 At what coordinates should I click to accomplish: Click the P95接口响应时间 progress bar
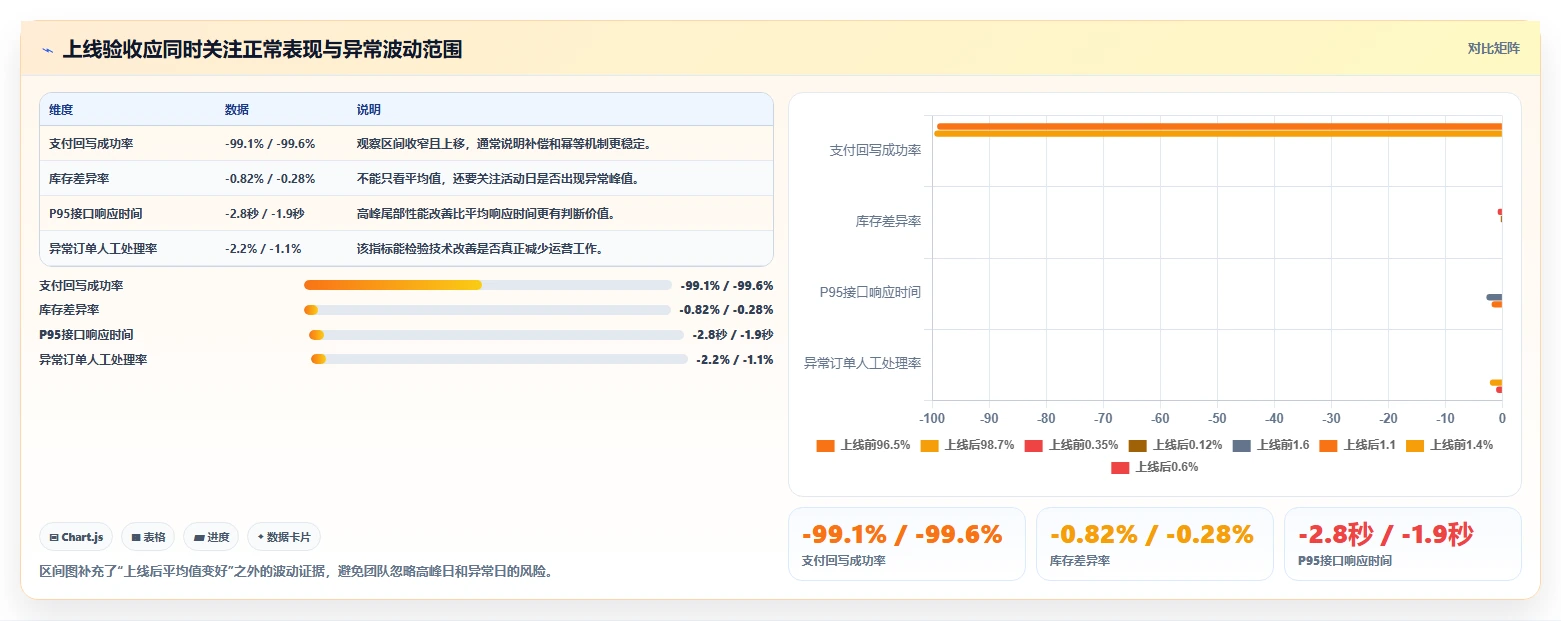coord(496,335)
